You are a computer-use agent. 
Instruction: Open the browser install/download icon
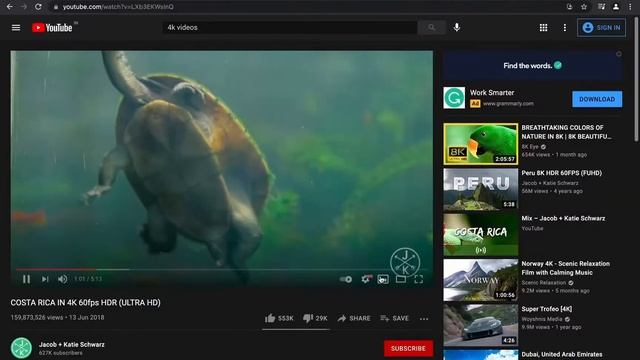pyautogui.click(x=569, y=7)
